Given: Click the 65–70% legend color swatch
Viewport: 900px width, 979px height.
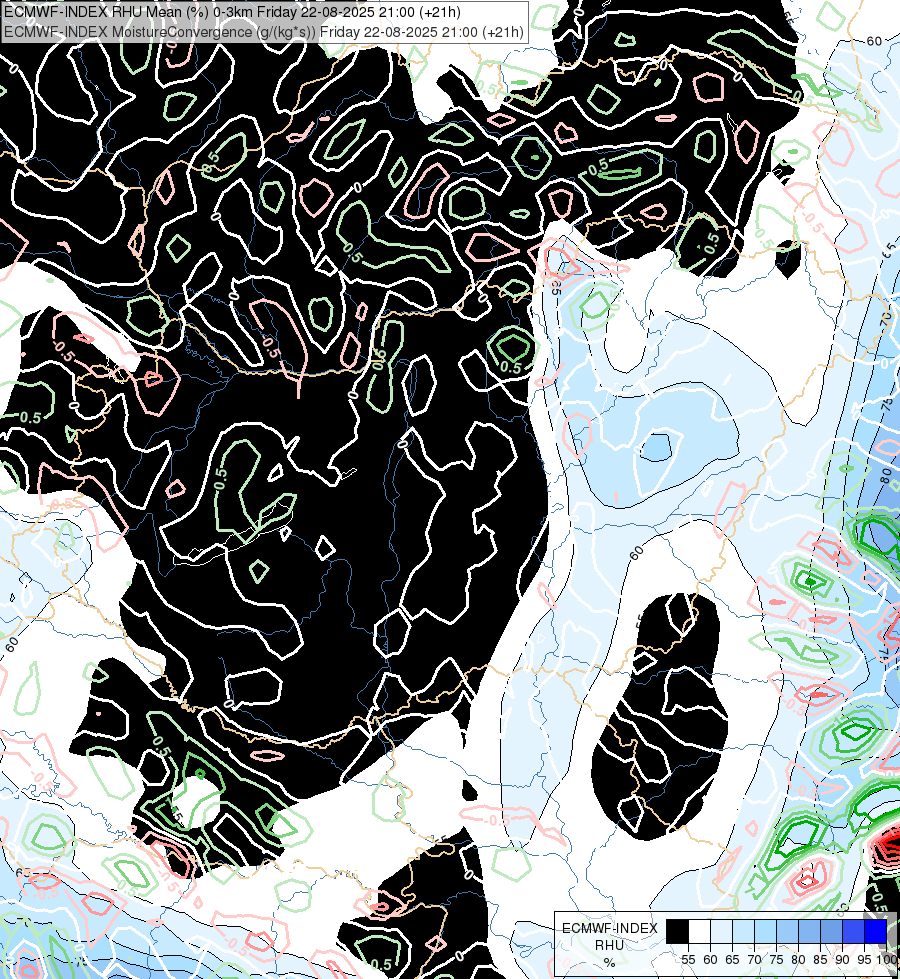Looking at the screenshot, I should (743, 931).
